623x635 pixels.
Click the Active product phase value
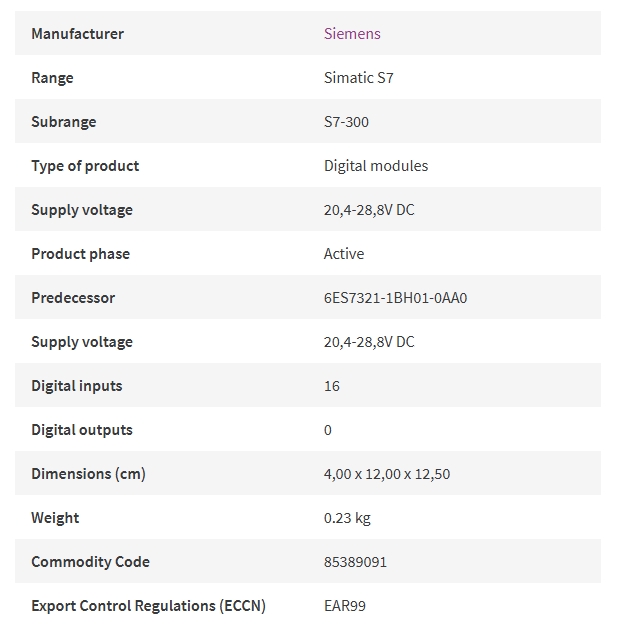tap(344, 254)
